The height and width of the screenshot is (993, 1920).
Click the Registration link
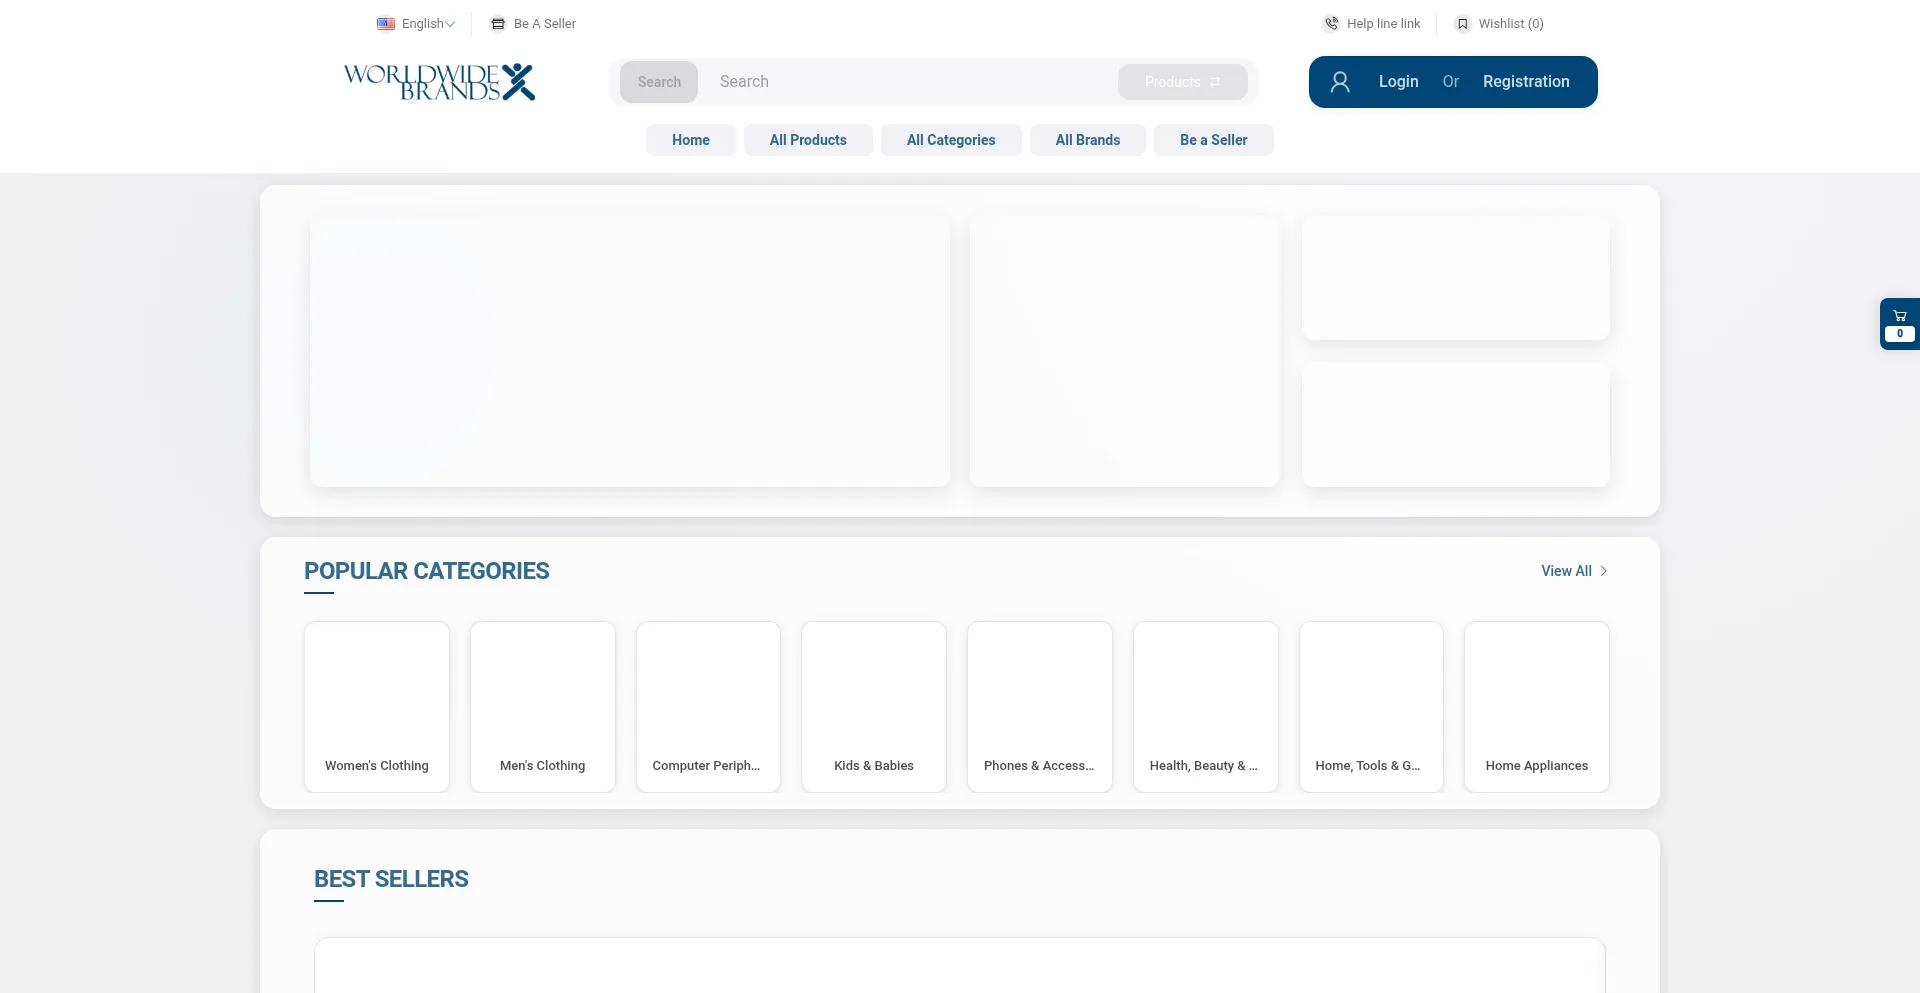tap(1526, 82)
